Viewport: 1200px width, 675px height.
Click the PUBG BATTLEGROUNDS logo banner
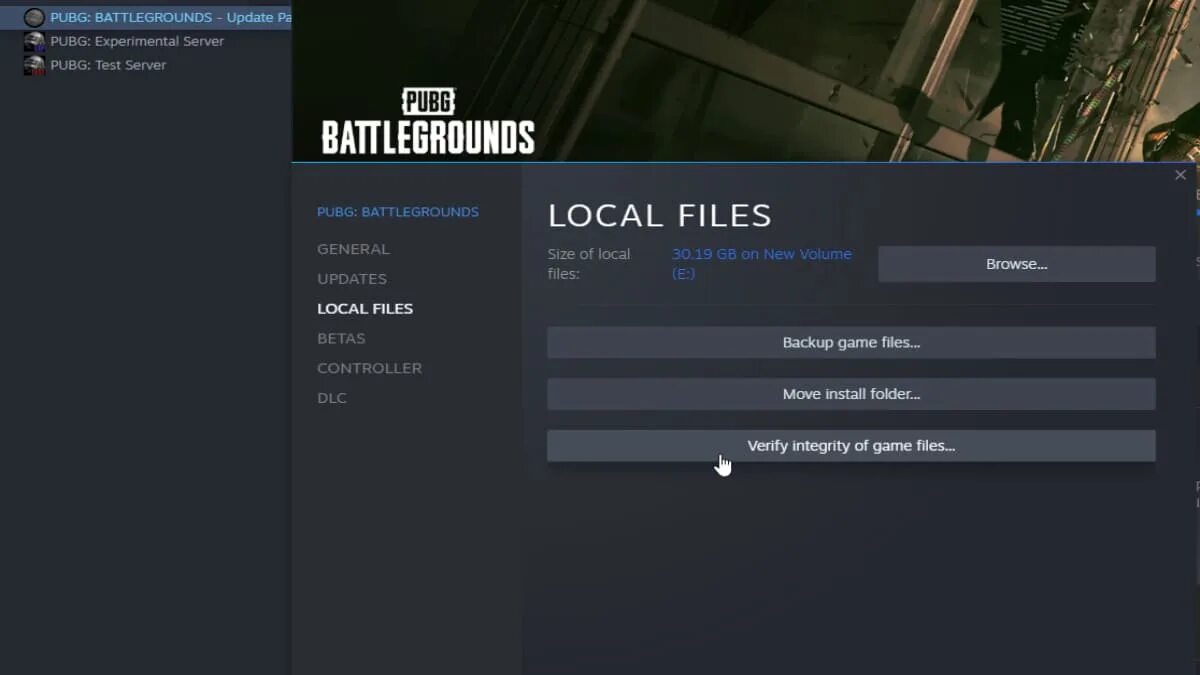pyautogui.click(x=428, y=121)
